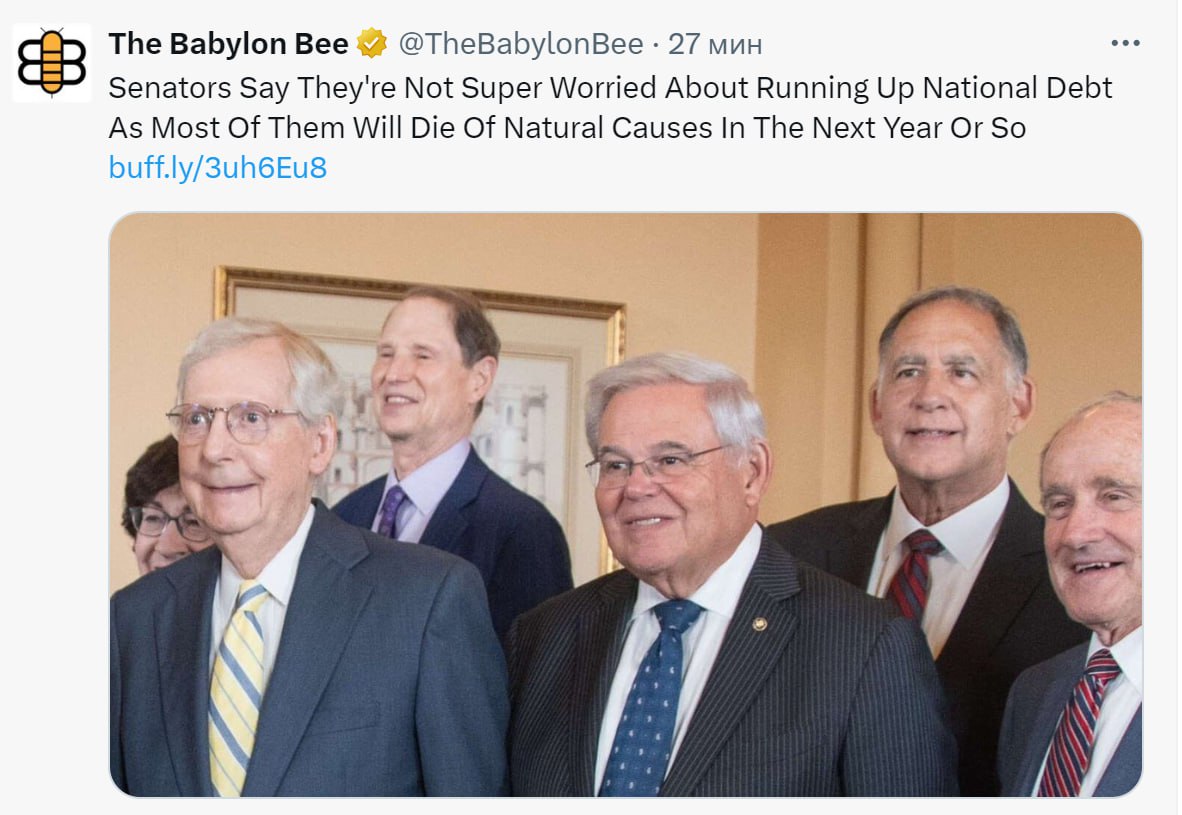Click the @TheBabylonBee handle
Screen dimensions: 1182x815
tap(521, 44)
